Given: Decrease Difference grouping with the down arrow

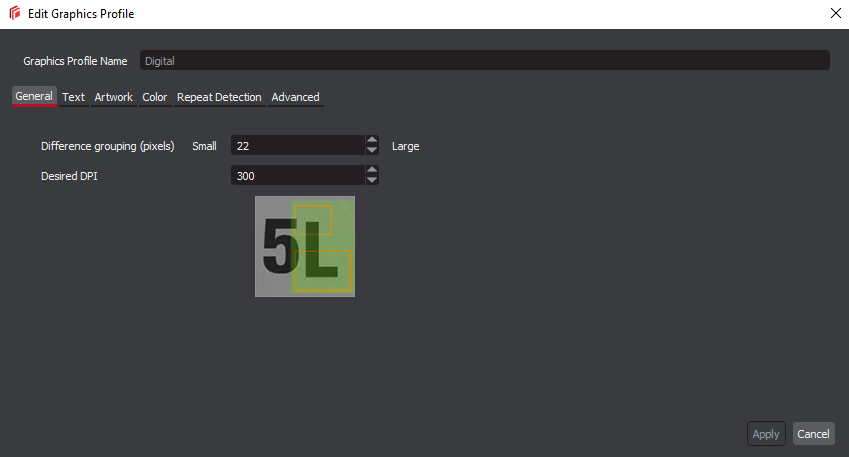Looking at the screenshot, I should (x=372, y=151).
